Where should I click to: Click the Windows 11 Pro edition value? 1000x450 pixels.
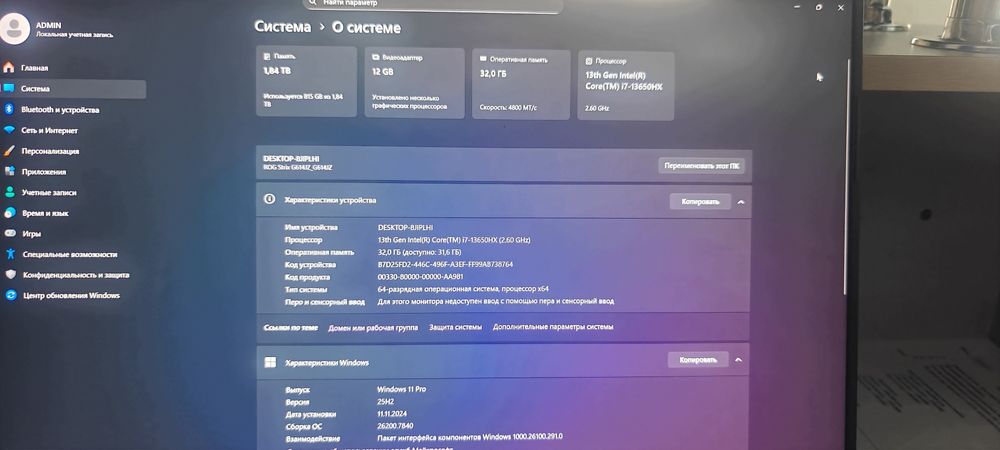pyautogui.click(x=401, y=389)
